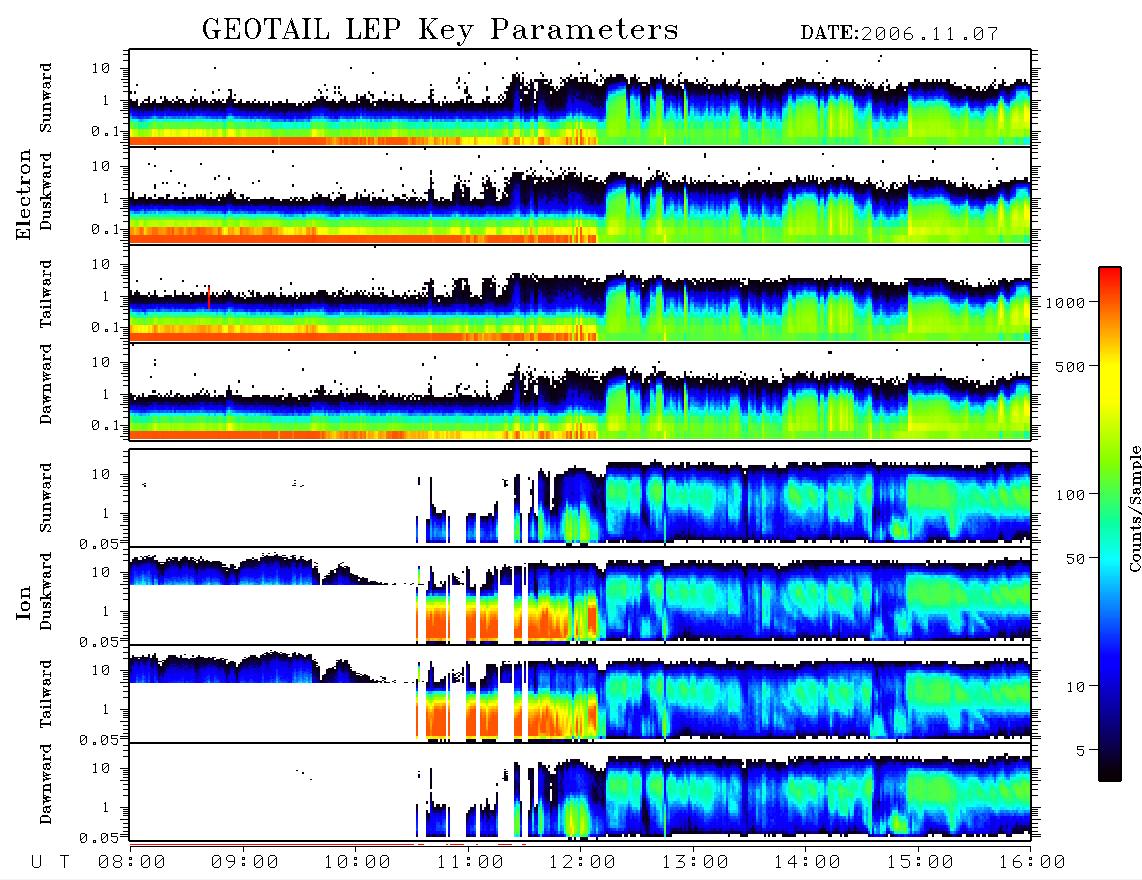The image size is (1142, 880).
Task: Click the "50" color bar tick label
Action: point(1075,559)
